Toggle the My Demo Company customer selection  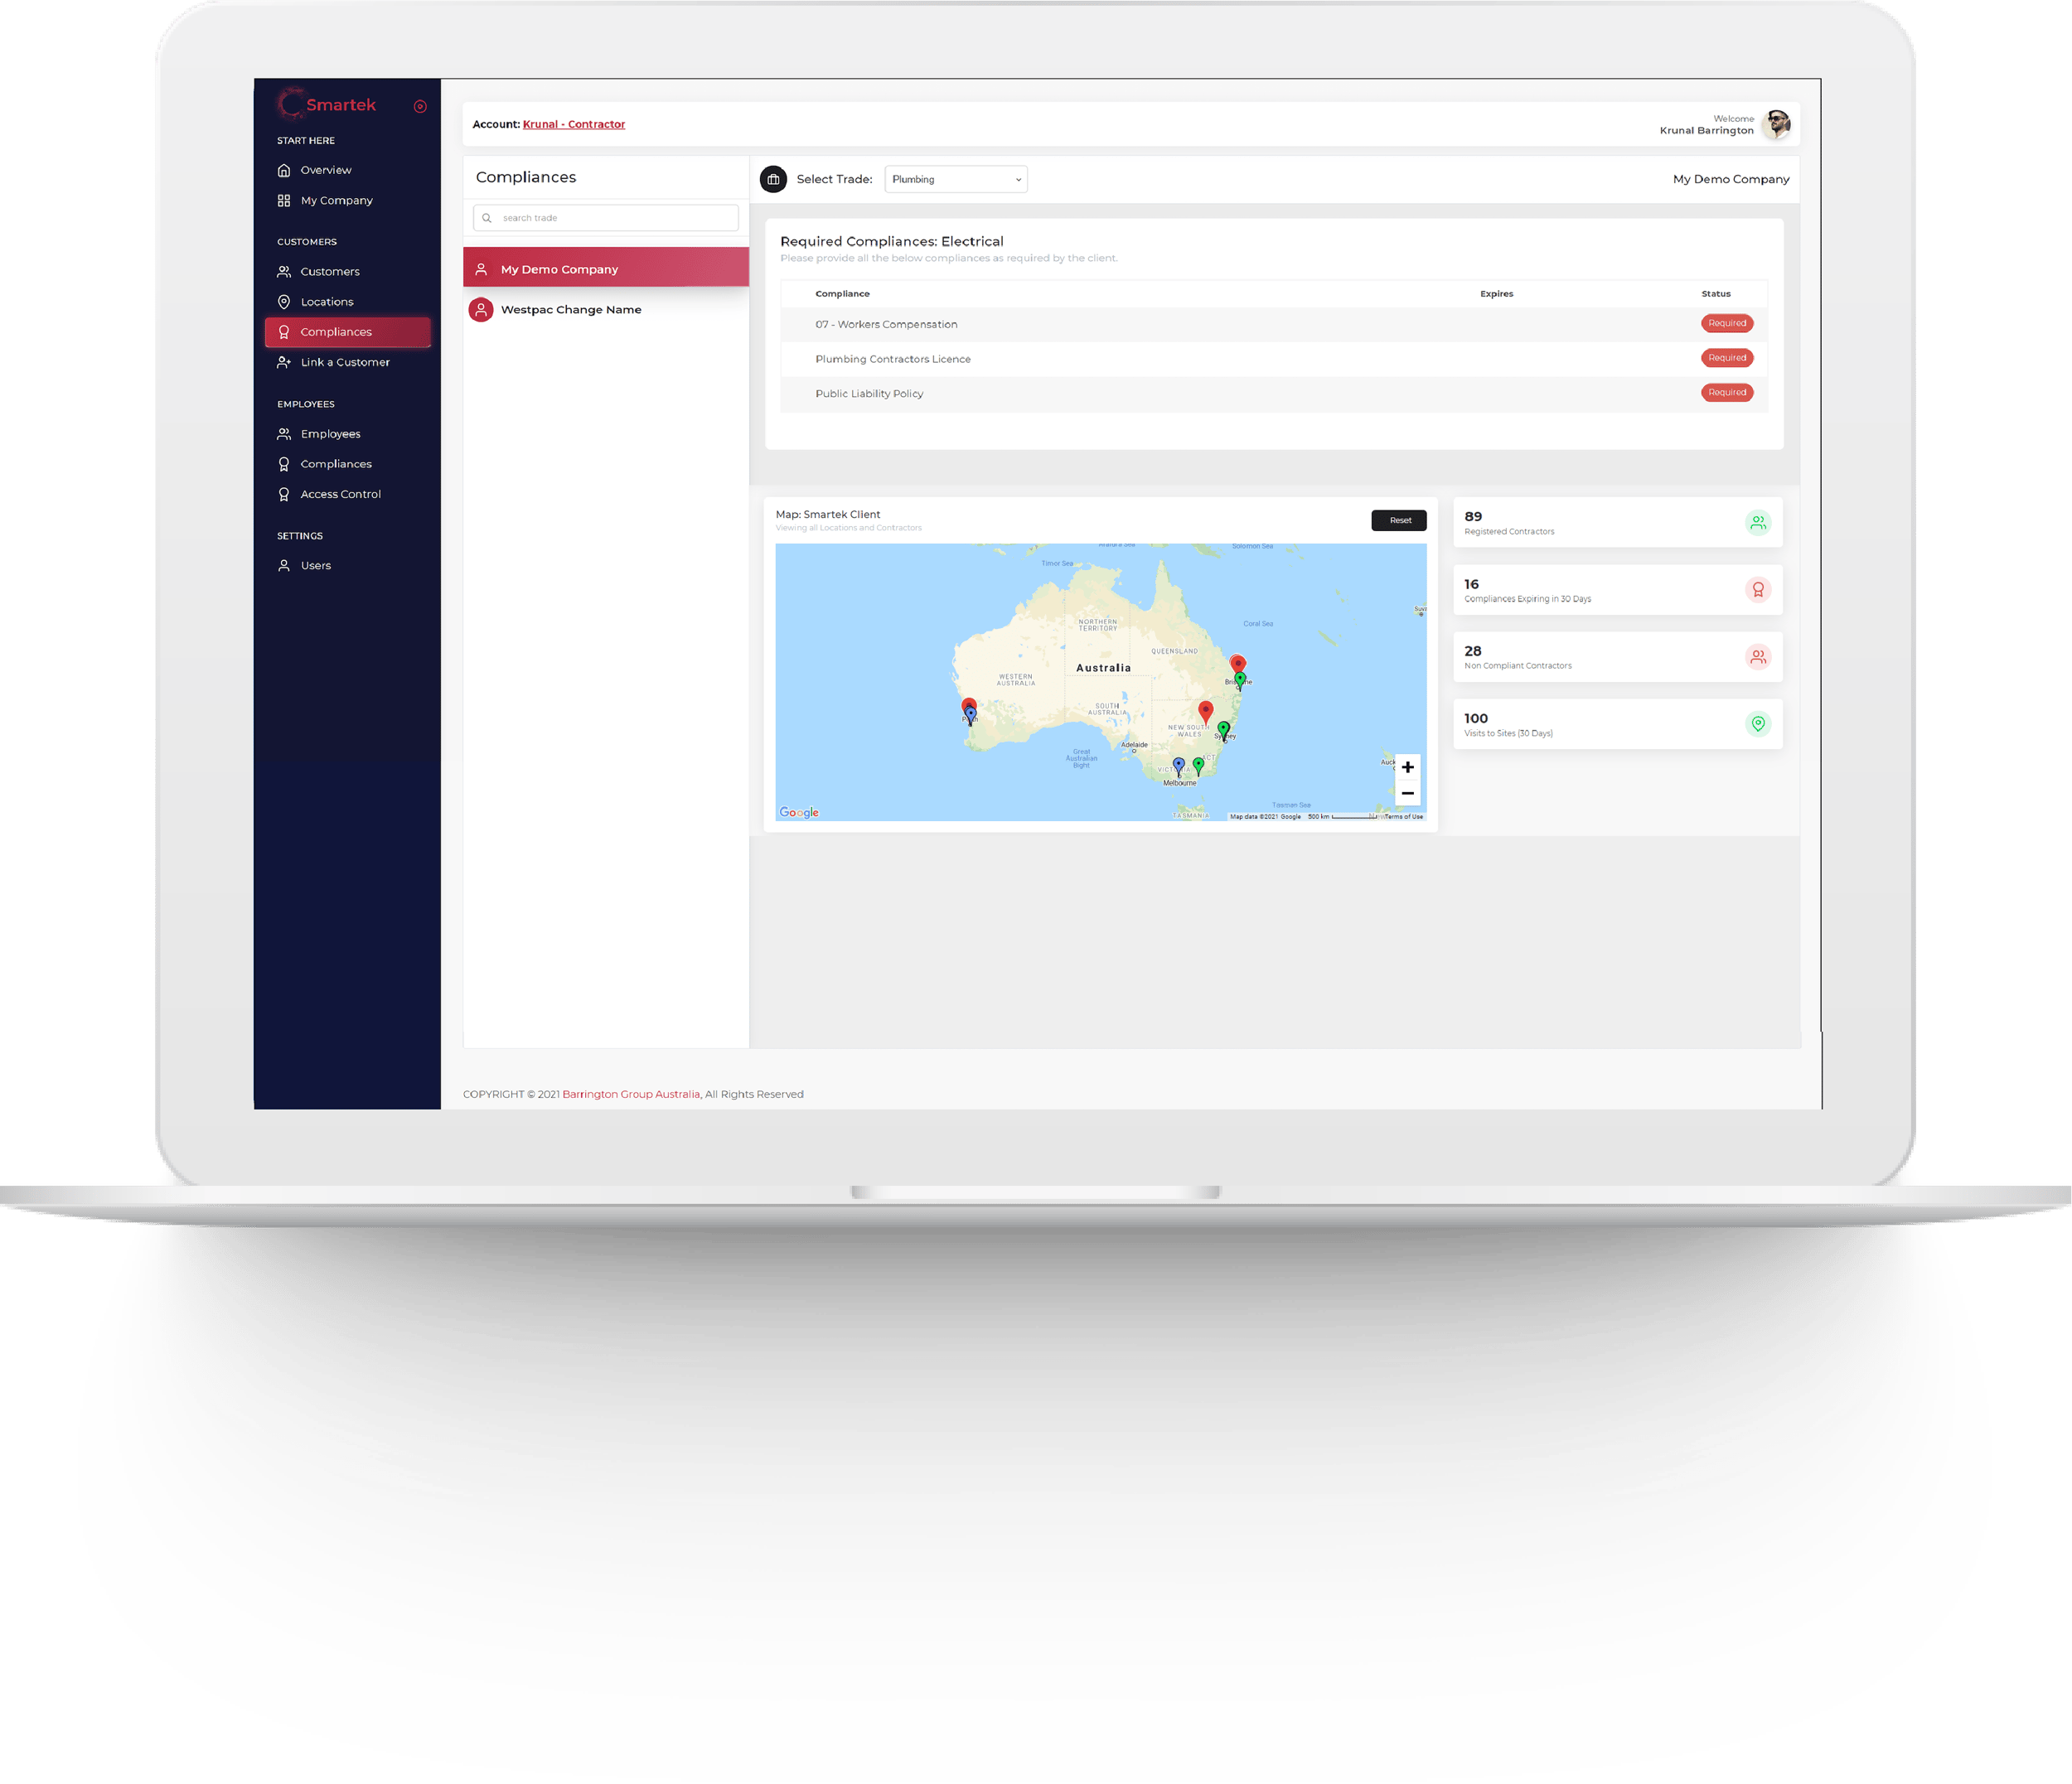[604, 268]
